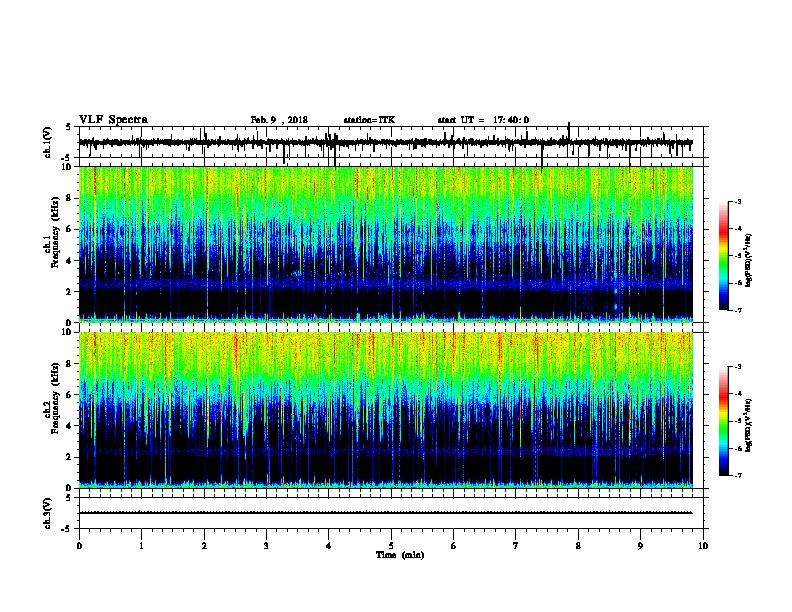The image size is (792, 612).
Task: Click the log(PSD) unit label beside ch.2 colorbar
Action: pos(748,426)
